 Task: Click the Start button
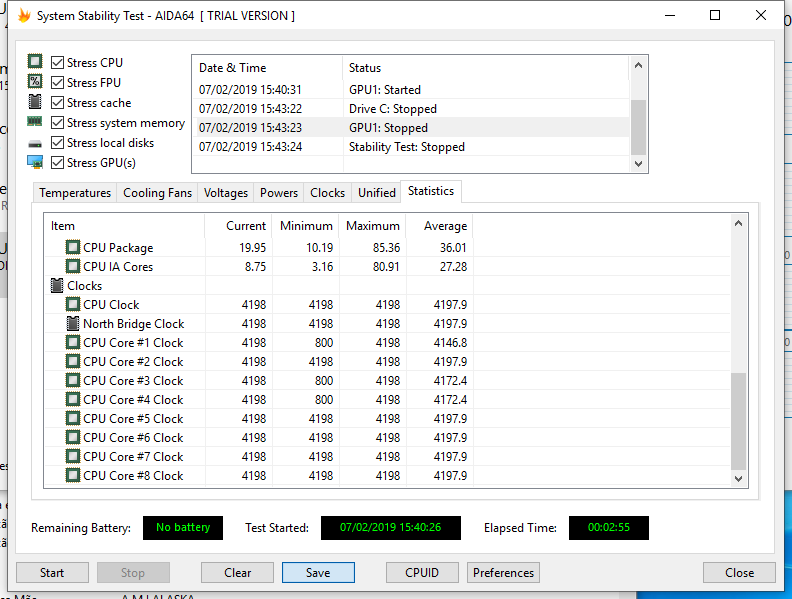[x=52, y=573]
